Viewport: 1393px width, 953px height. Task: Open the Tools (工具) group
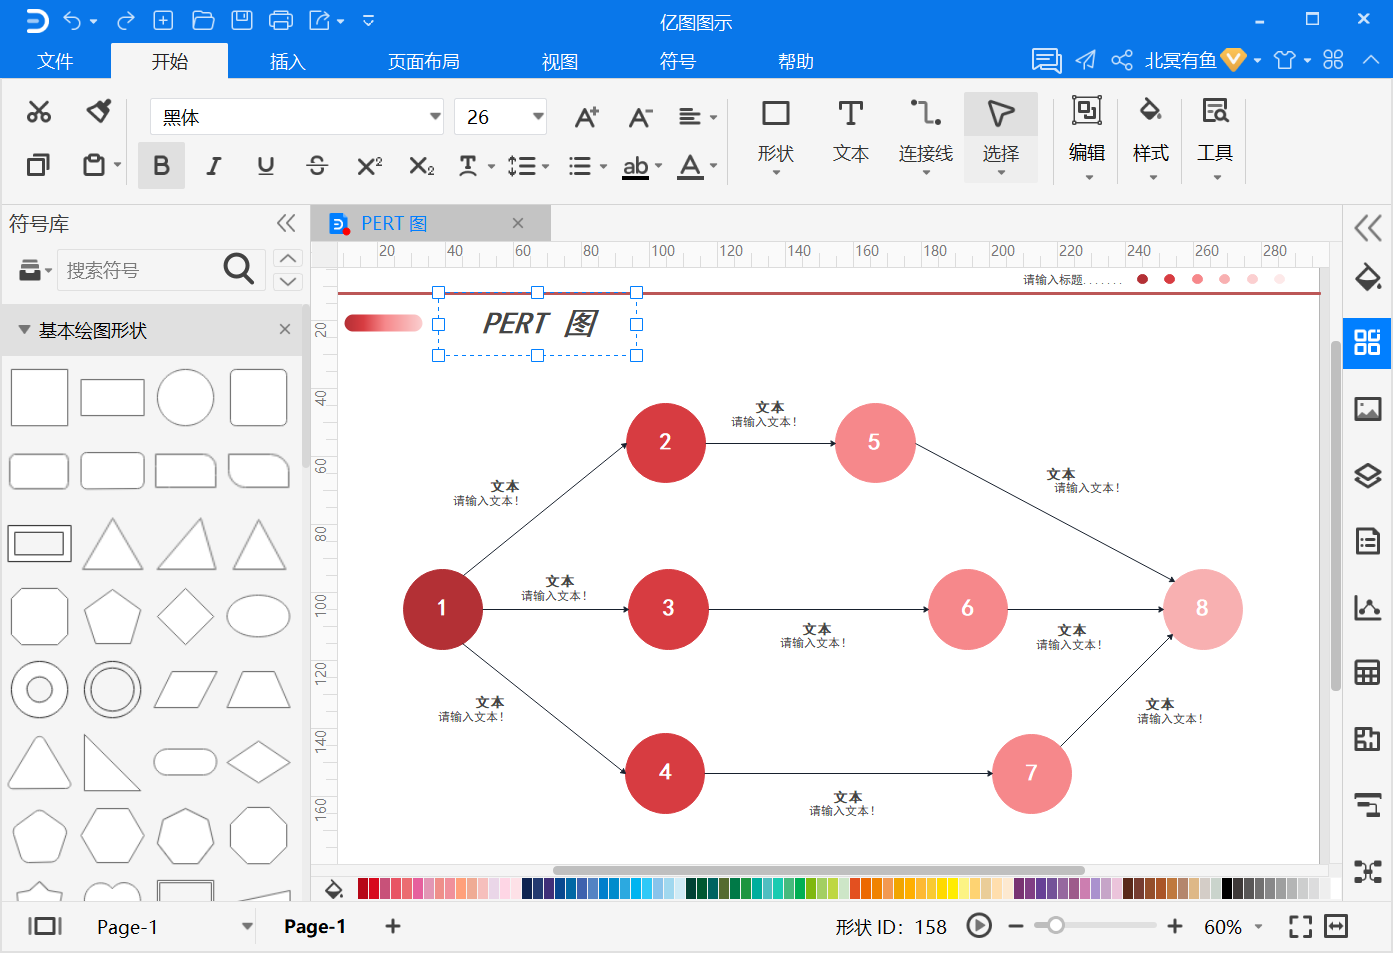(x=1215, y=137)
